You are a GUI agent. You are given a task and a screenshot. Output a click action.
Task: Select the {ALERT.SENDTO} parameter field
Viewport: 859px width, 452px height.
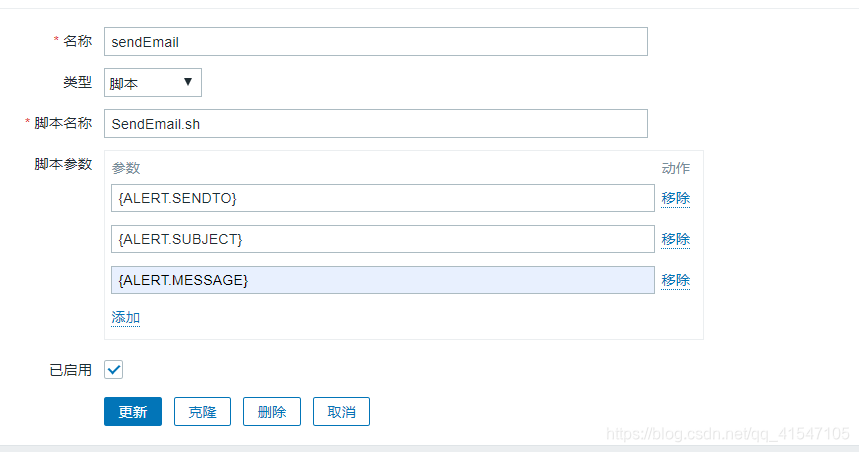tap(382, 198)
